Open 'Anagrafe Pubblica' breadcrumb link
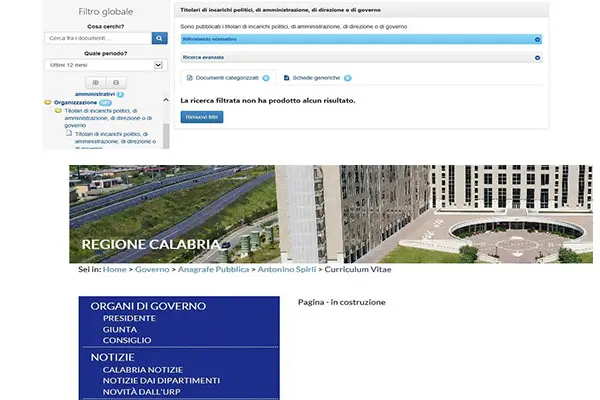This screenshot has height=400, width=600. point(213,269)
